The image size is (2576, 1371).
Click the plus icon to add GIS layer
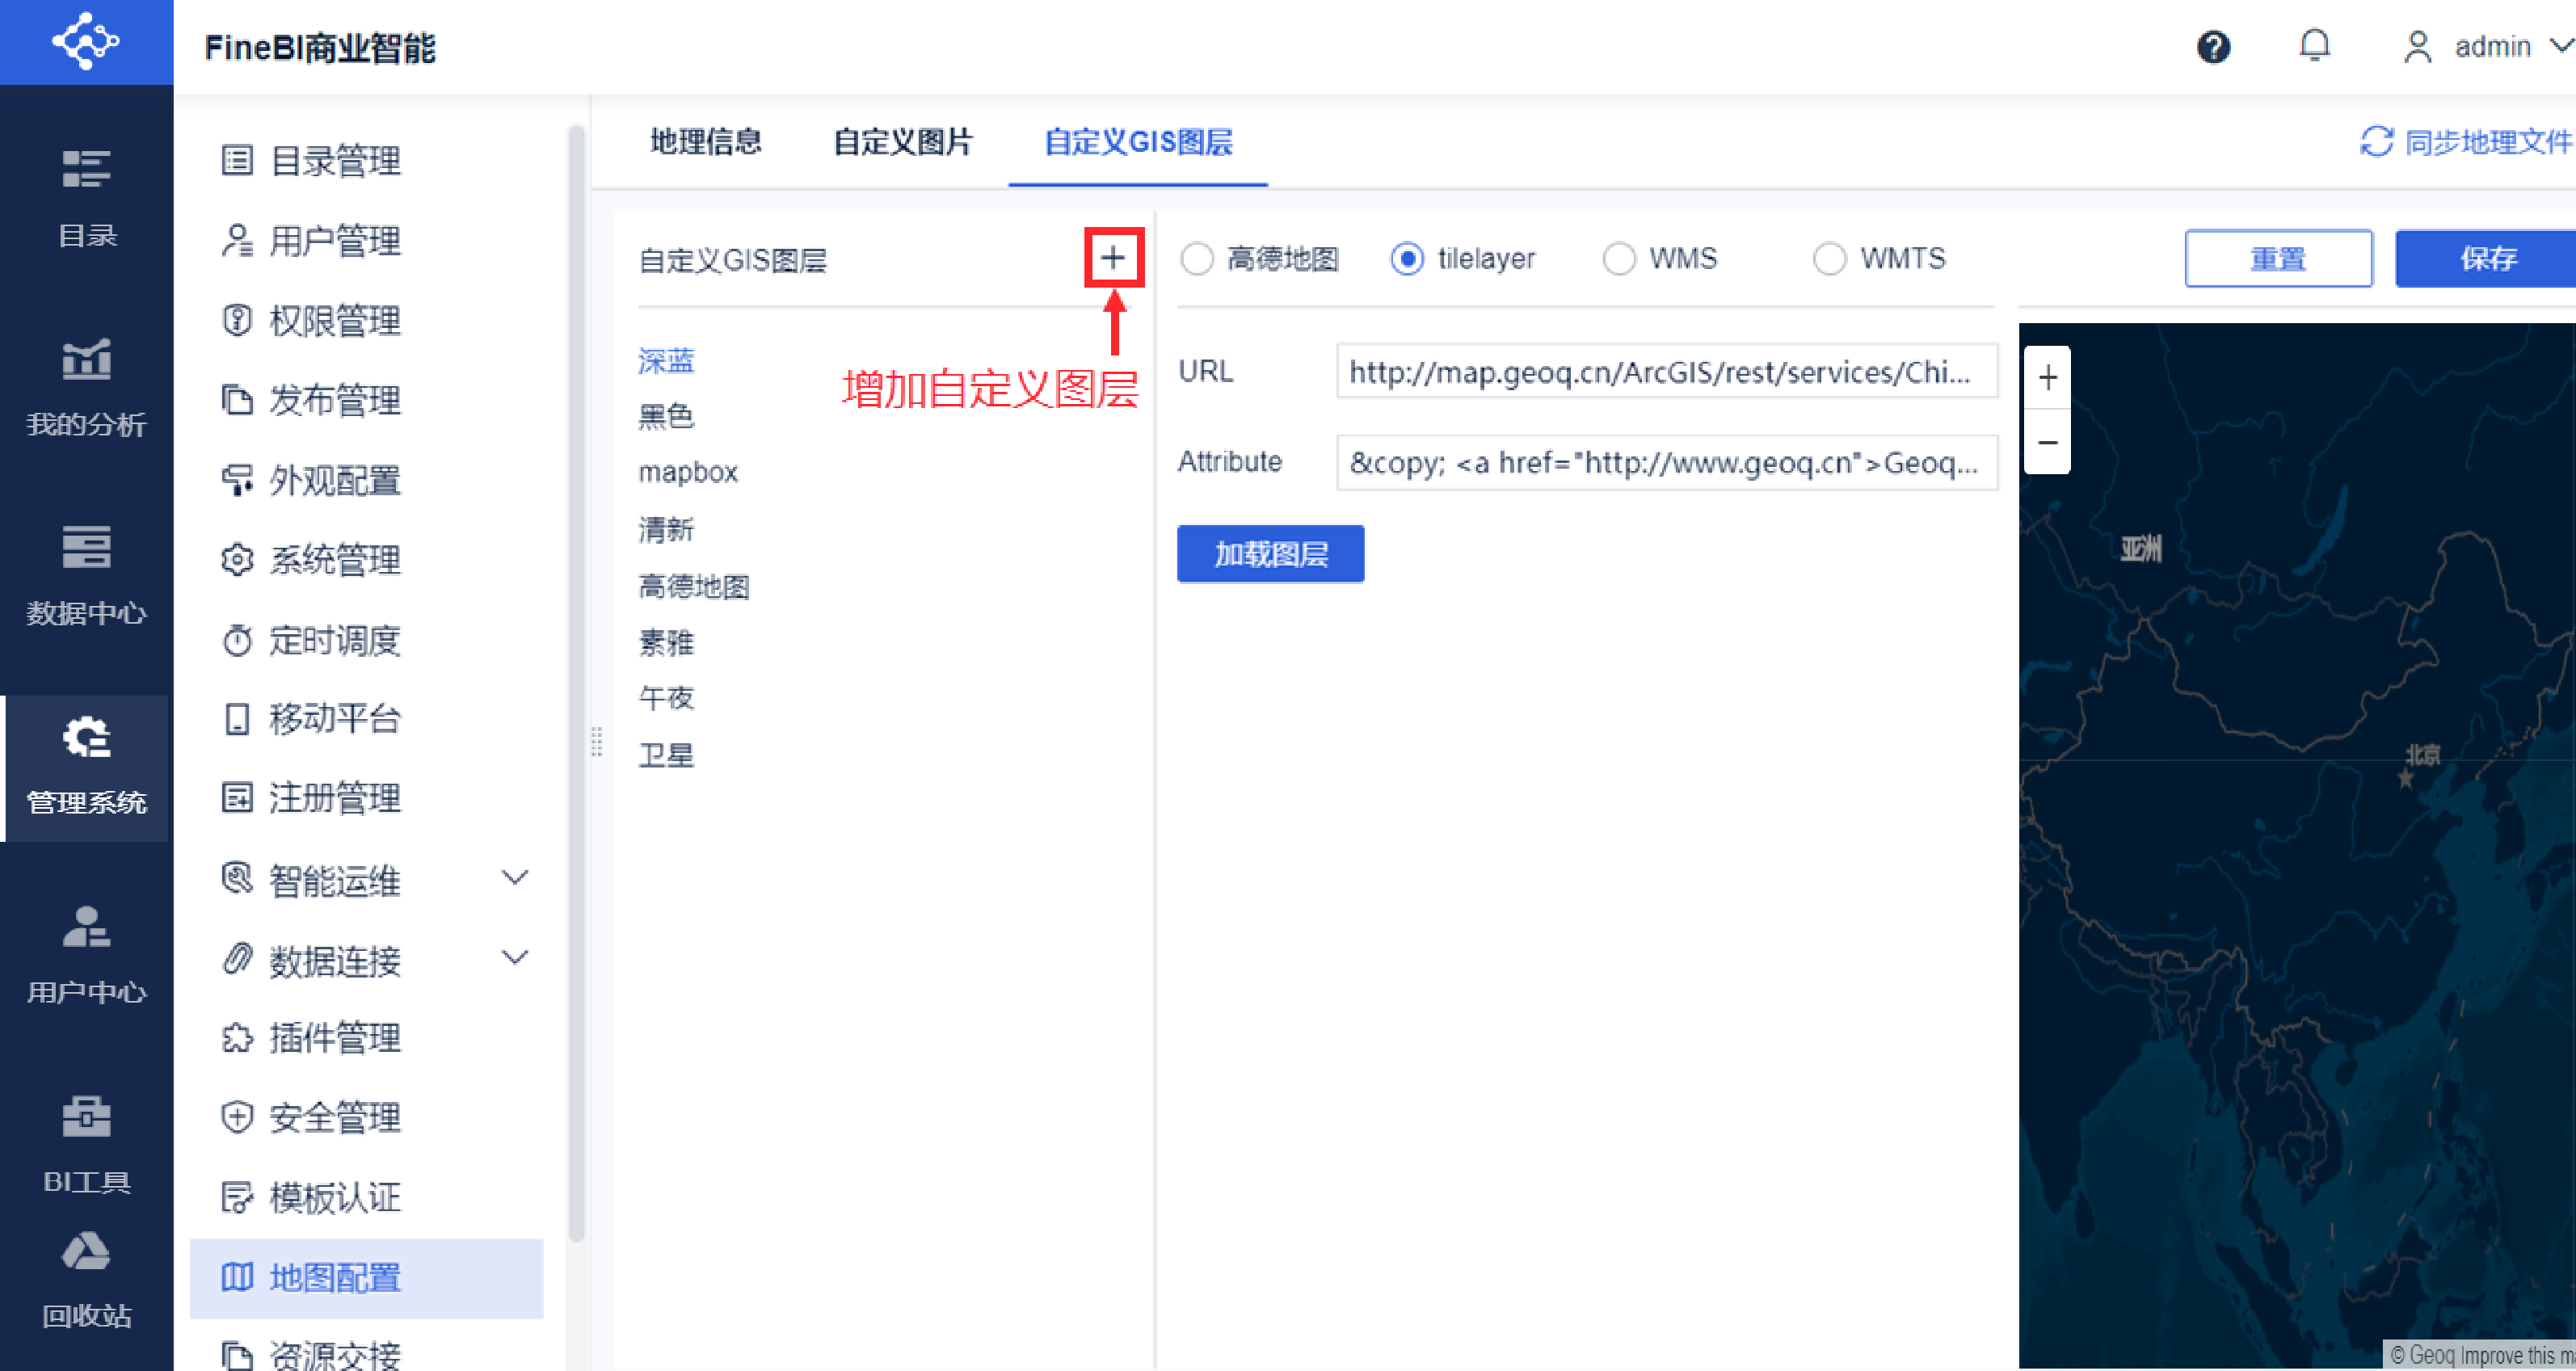[x=1112, y=258]
